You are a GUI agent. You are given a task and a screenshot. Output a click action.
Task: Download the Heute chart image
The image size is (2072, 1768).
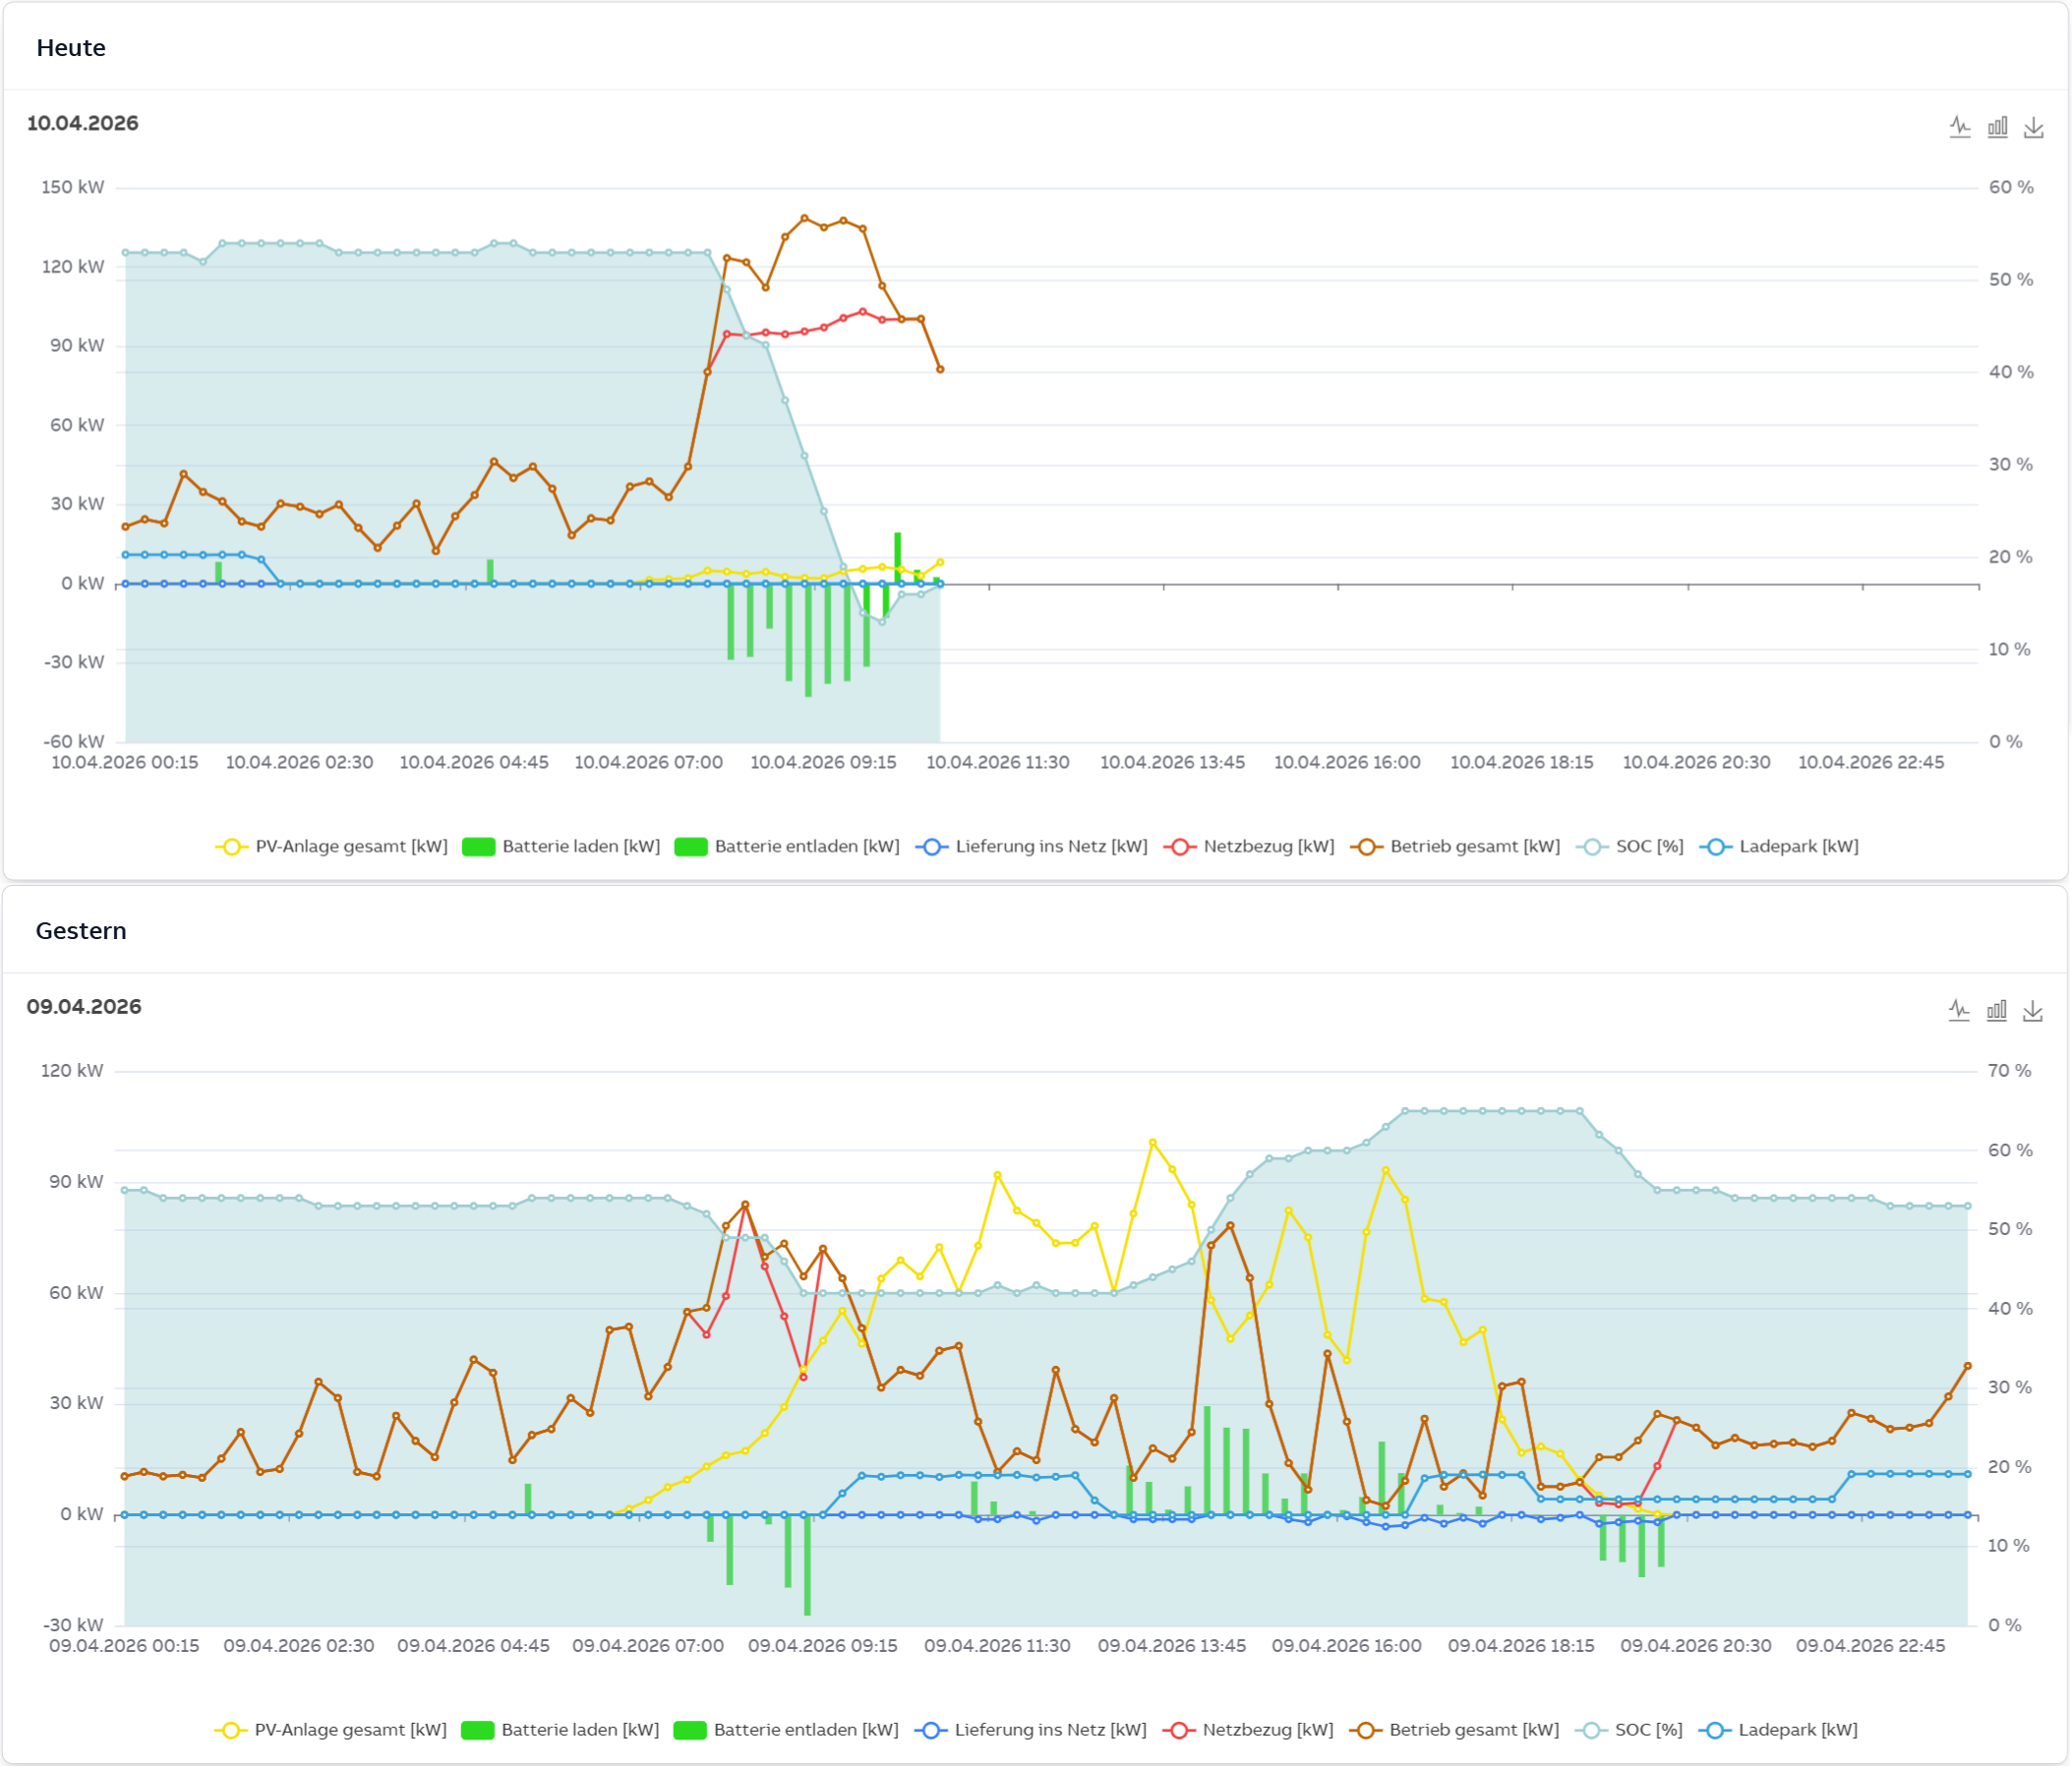[x=2033, y=127]
